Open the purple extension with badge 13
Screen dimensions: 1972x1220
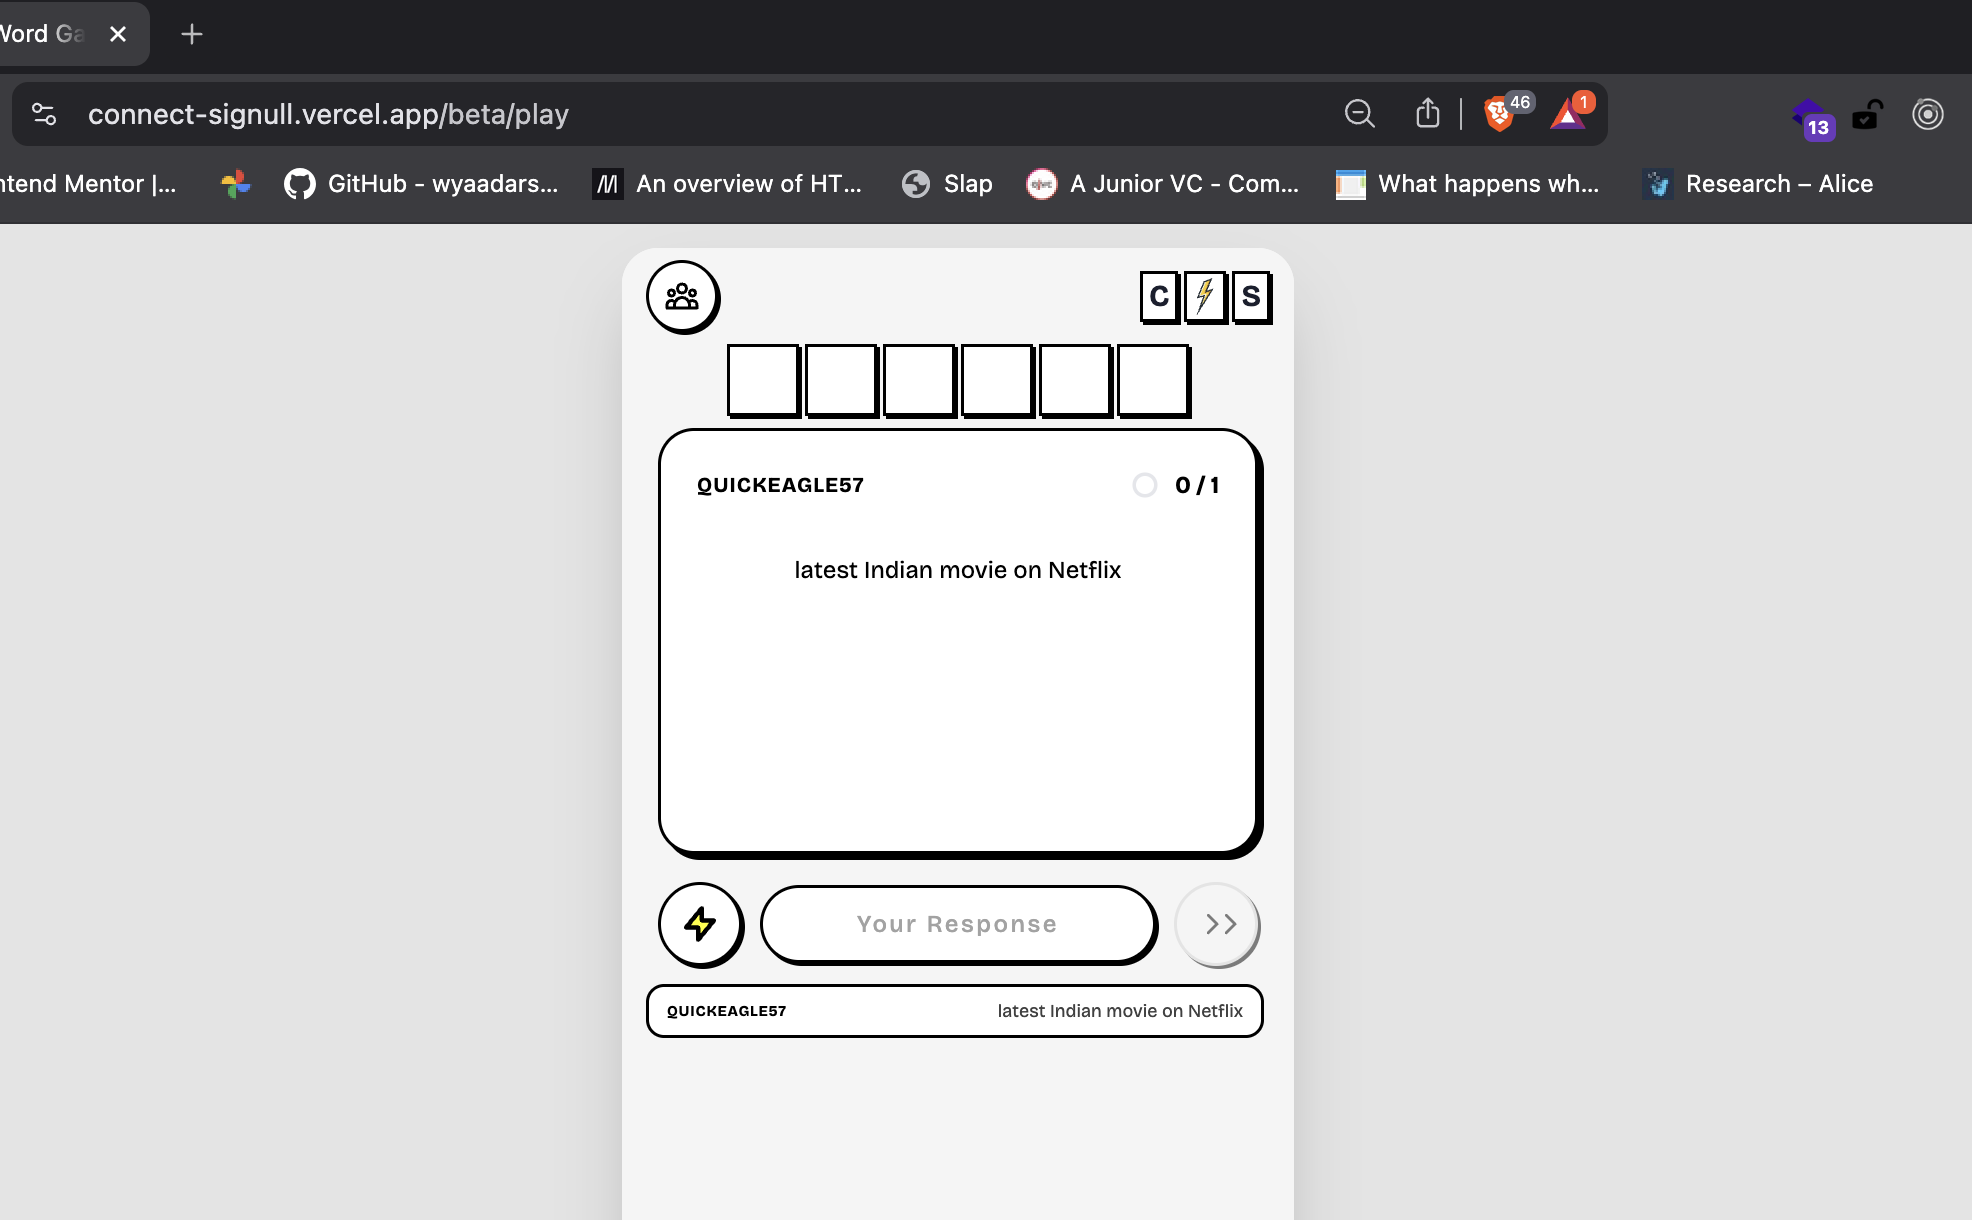point(1812,116)
